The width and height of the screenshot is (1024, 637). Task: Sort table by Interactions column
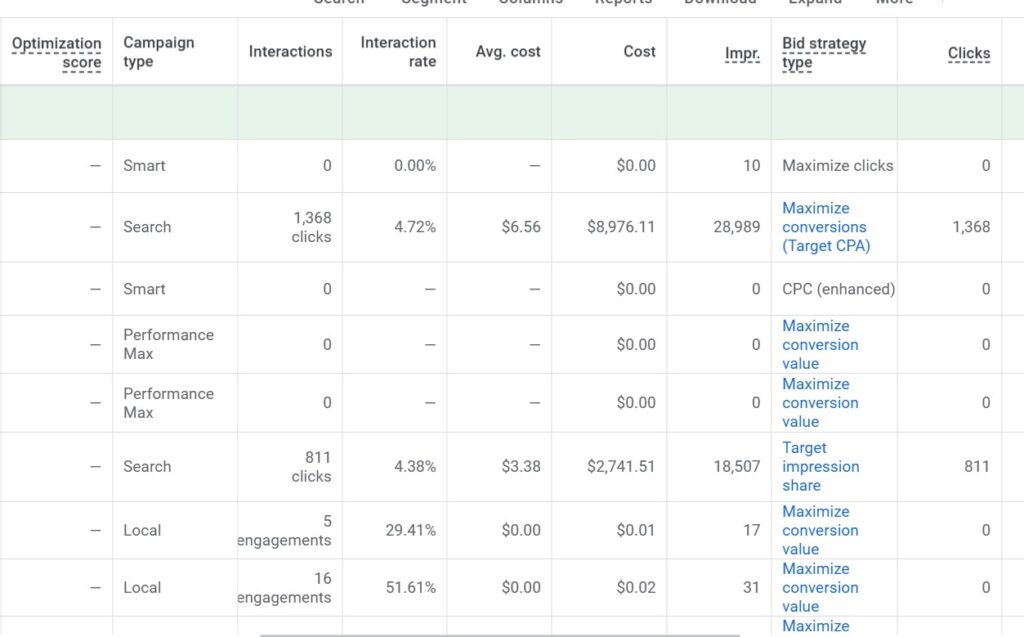click(290, 52)
